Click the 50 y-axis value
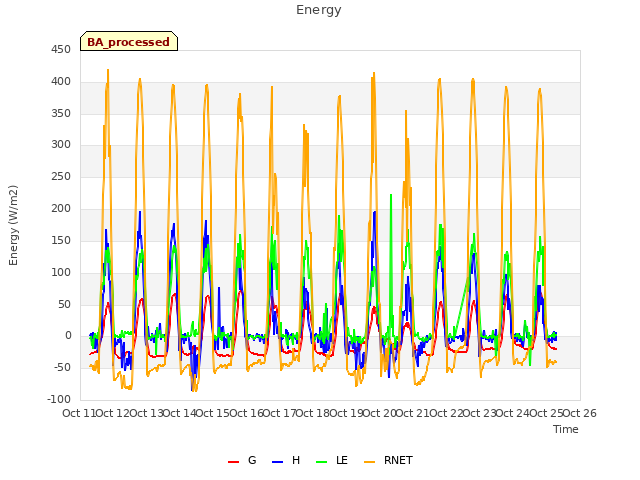 coord(64,304)
